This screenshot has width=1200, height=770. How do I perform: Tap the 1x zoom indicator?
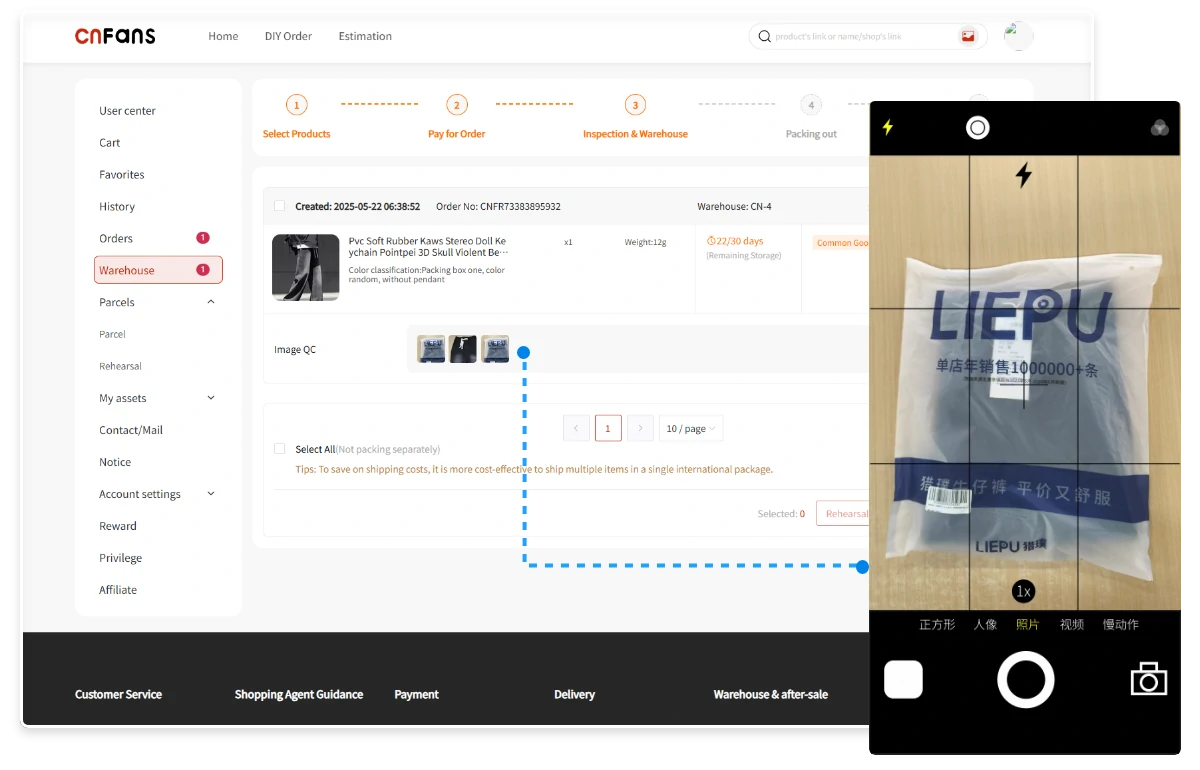[x=1023, y=591]
